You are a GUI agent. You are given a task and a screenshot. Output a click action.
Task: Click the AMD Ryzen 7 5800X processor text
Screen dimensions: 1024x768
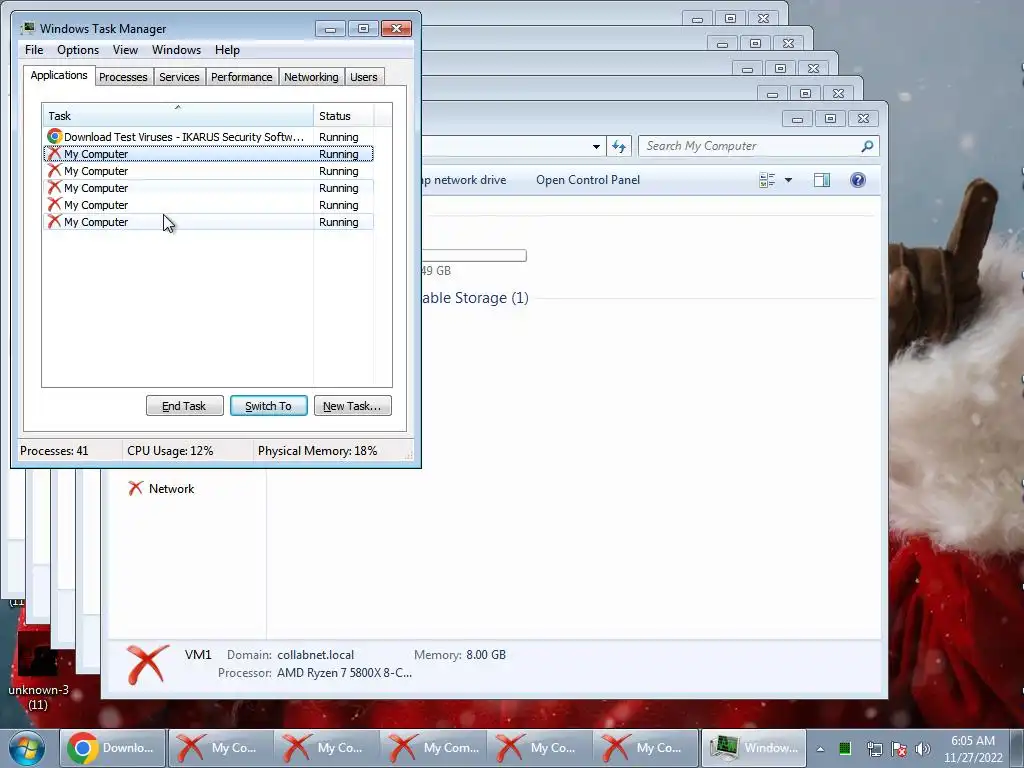coord(344,673)
